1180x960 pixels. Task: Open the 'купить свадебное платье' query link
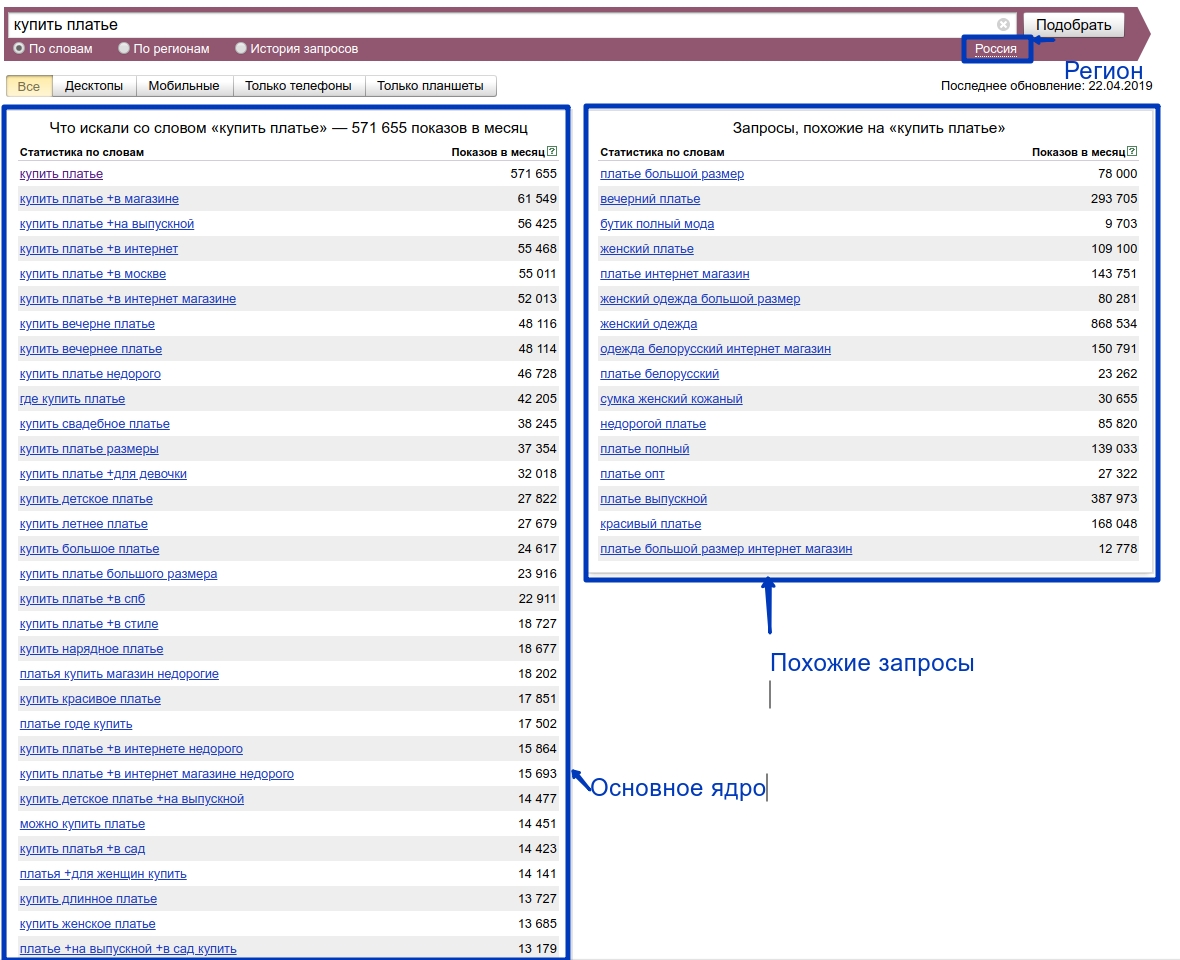click(95, 424)
